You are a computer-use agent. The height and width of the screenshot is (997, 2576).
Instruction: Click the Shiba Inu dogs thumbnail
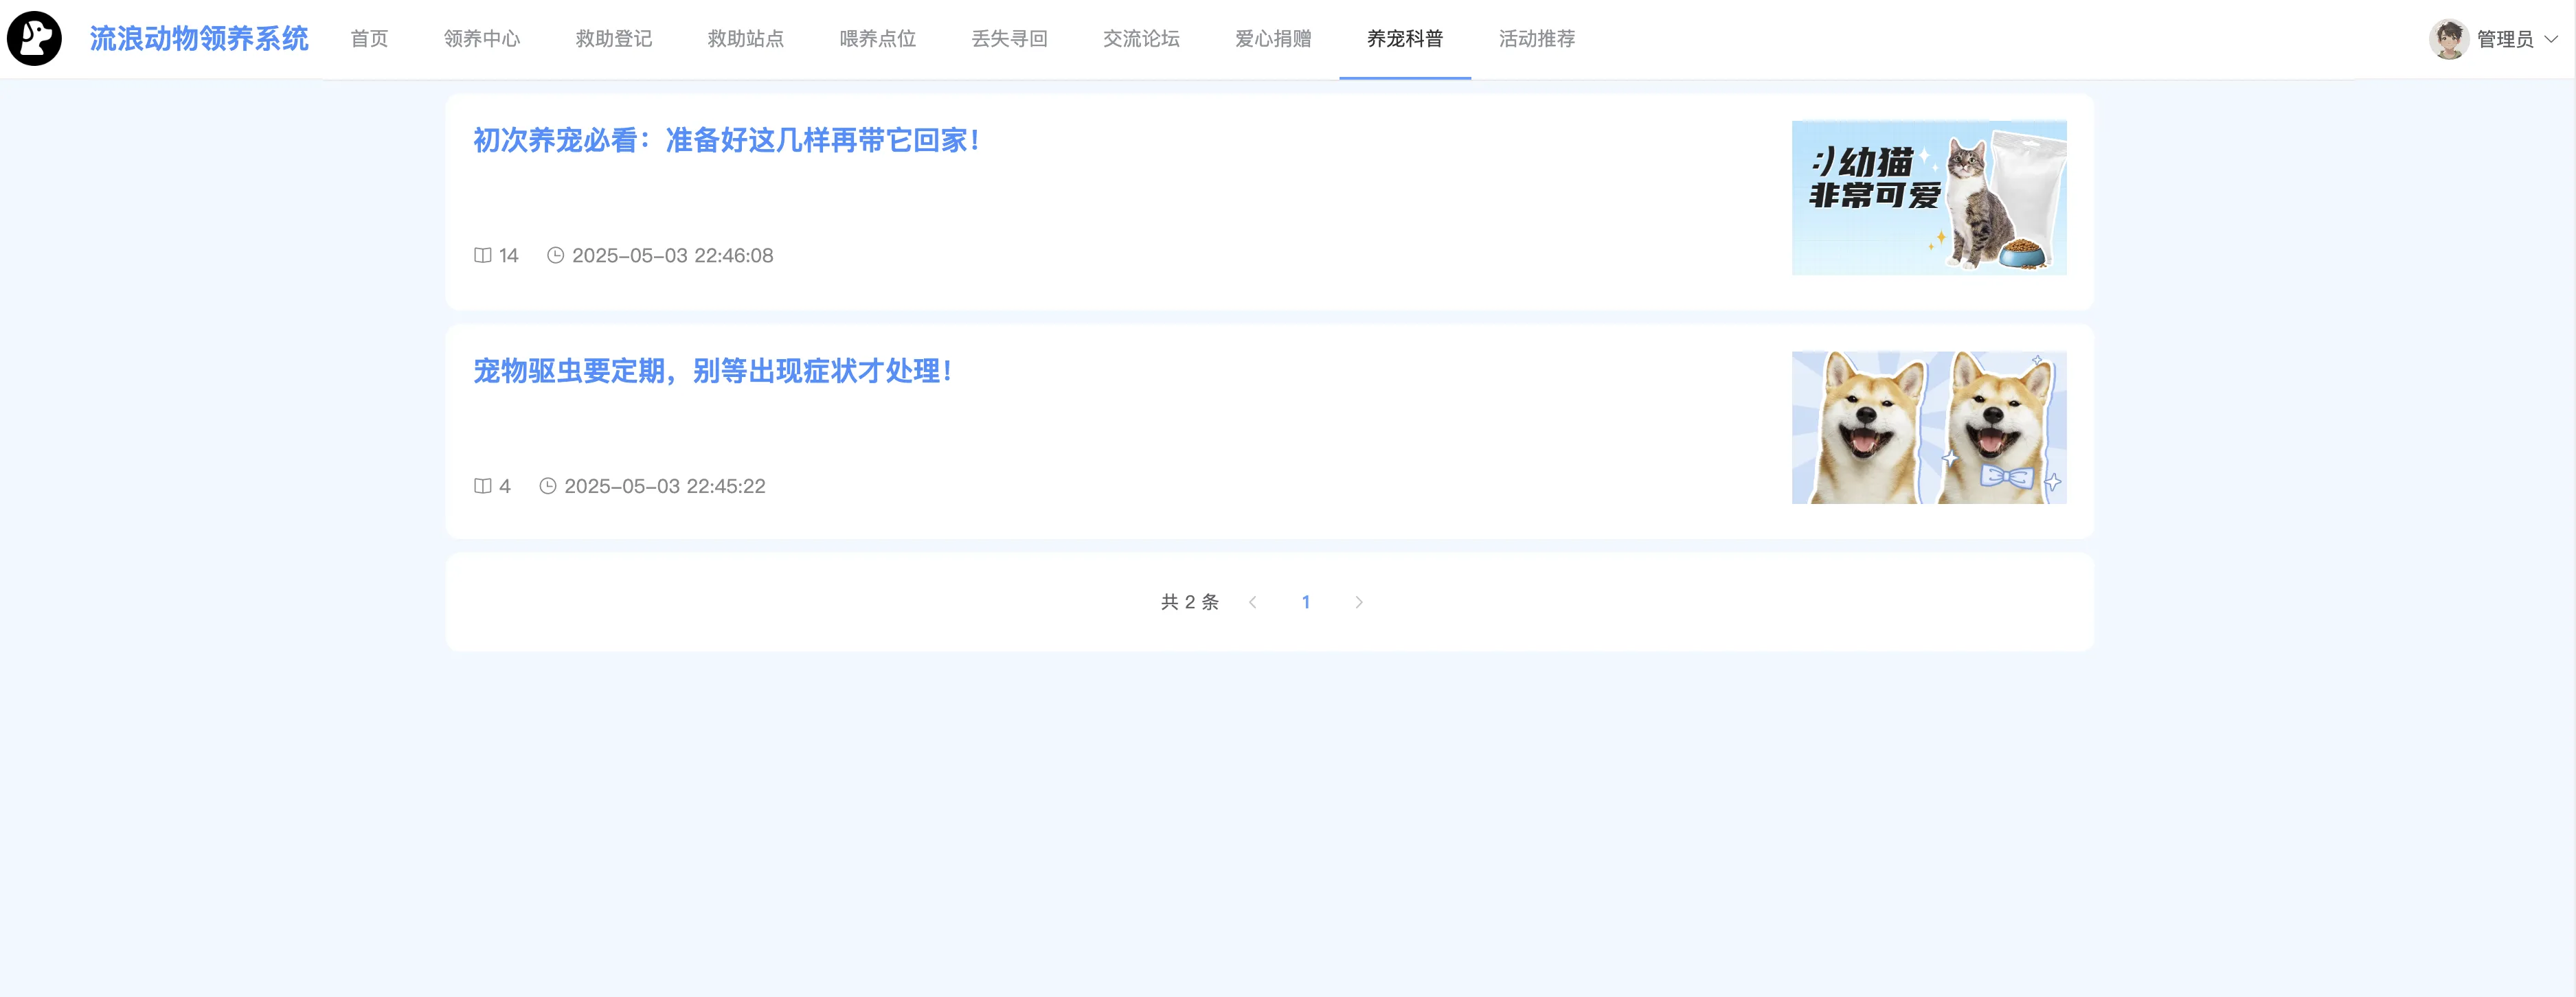point(1928,427)
